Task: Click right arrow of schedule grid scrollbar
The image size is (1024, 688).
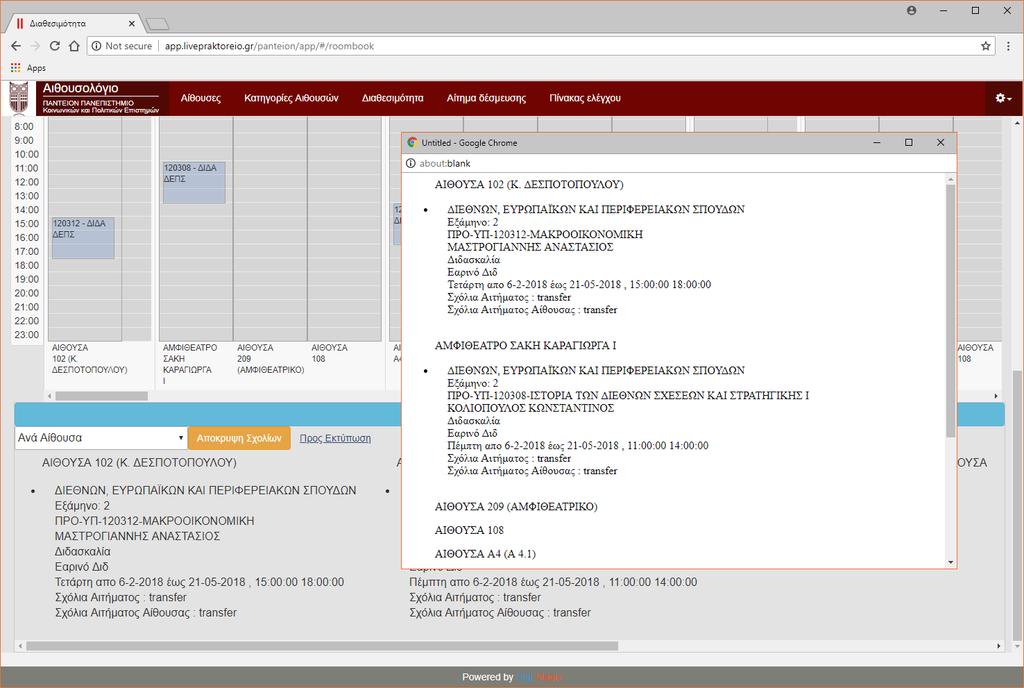Action: (996, 396)
